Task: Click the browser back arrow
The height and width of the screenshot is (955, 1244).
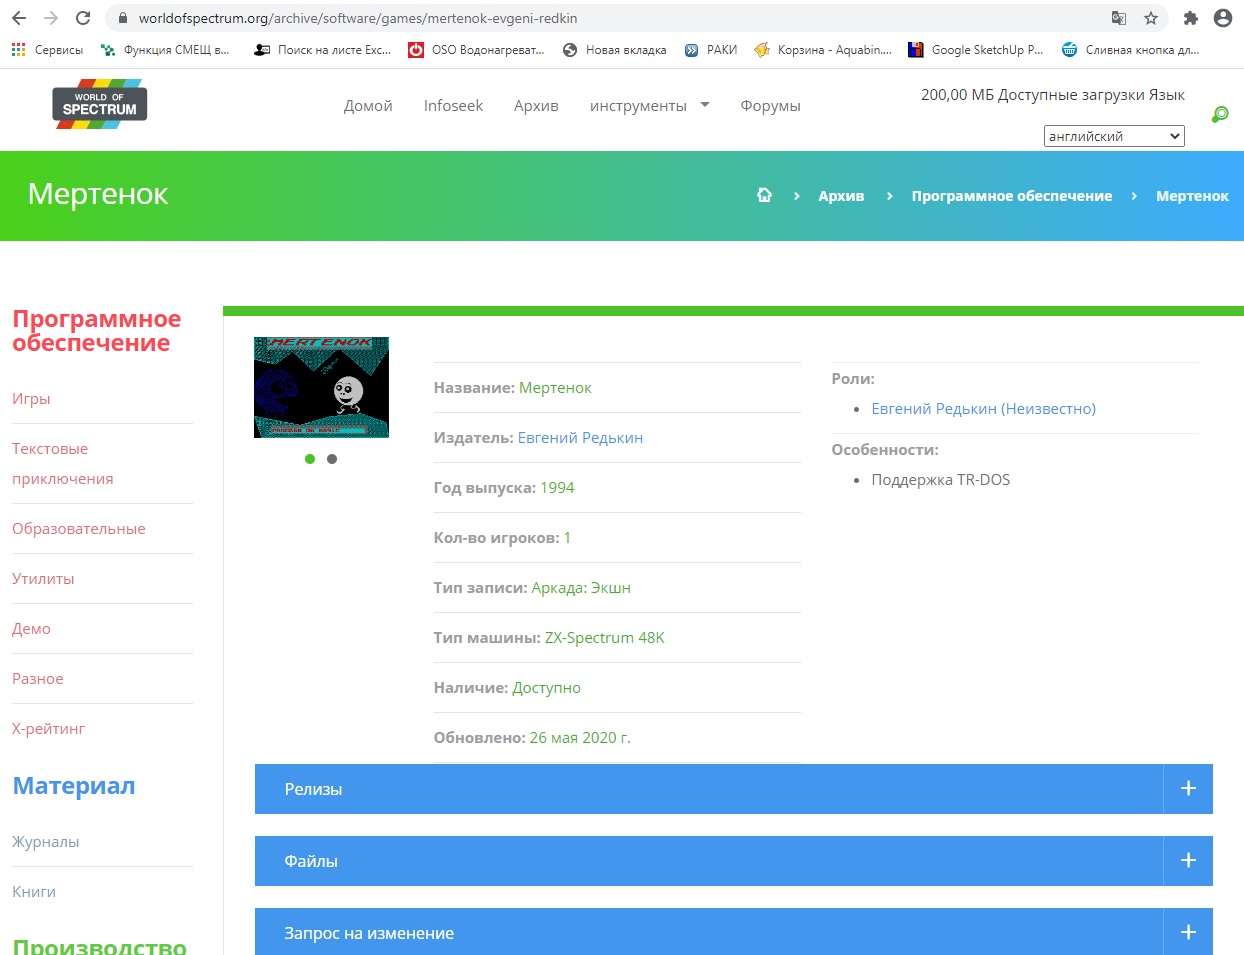Action: (19, 18)
